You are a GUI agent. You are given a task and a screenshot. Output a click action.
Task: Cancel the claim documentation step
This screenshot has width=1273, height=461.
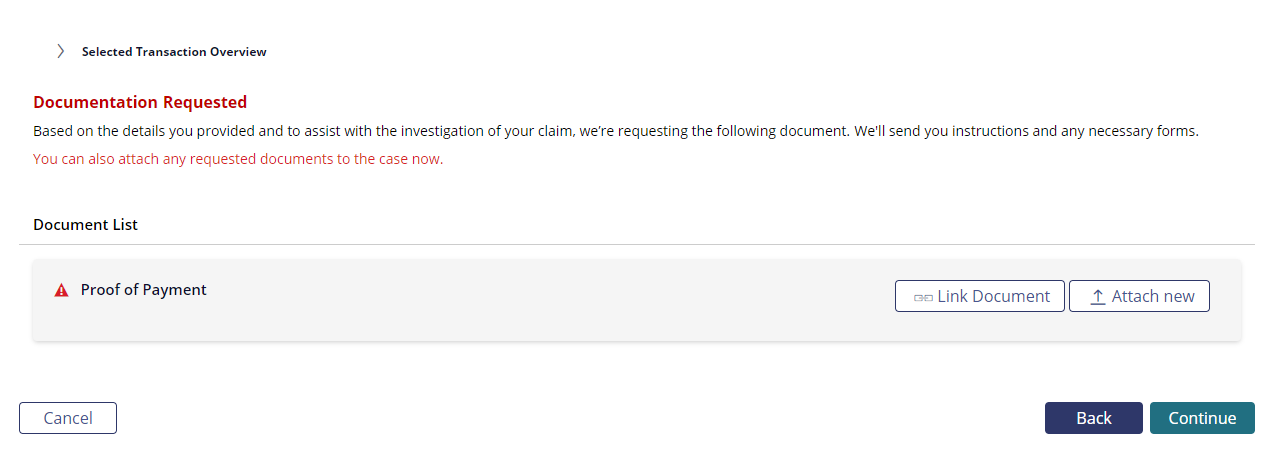(68, 418)
